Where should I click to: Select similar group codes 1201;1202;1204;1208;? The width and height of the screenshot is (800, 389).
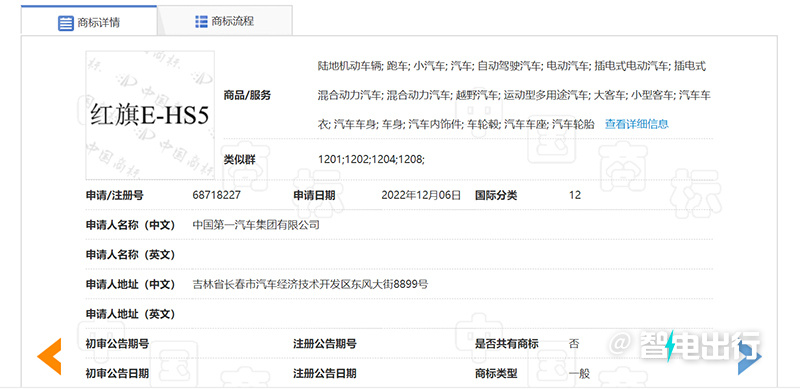coord(371,160)
